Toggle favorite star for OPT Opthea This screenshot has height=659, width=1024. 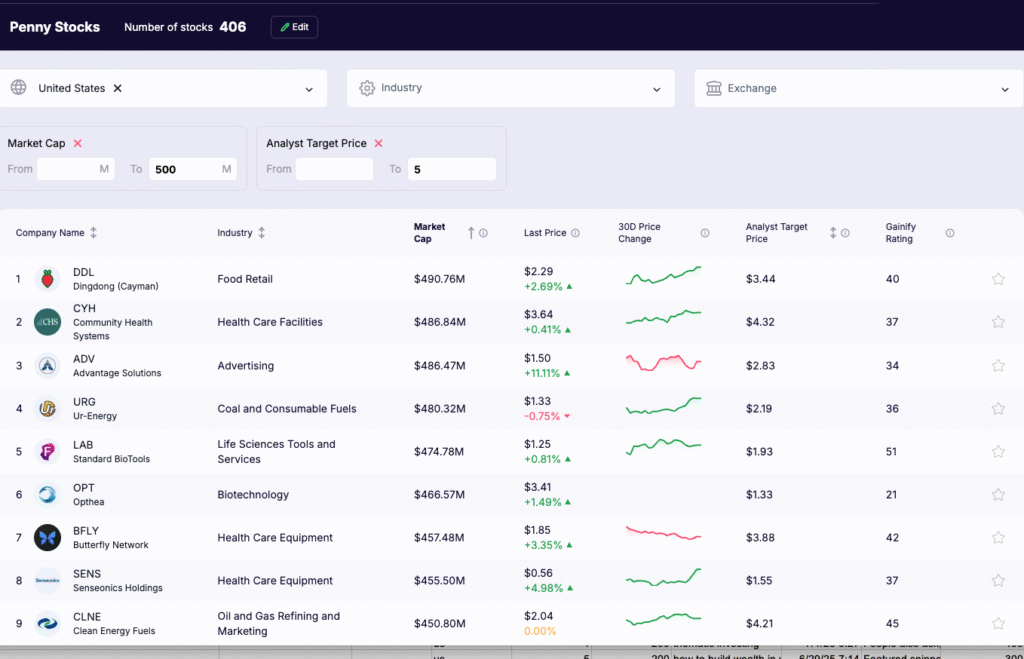(998, 494)
